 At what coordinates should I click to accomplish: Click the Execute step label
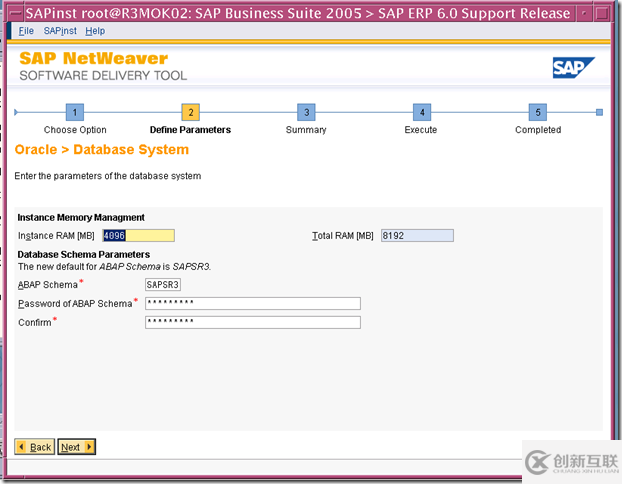[x=421, y=130]
